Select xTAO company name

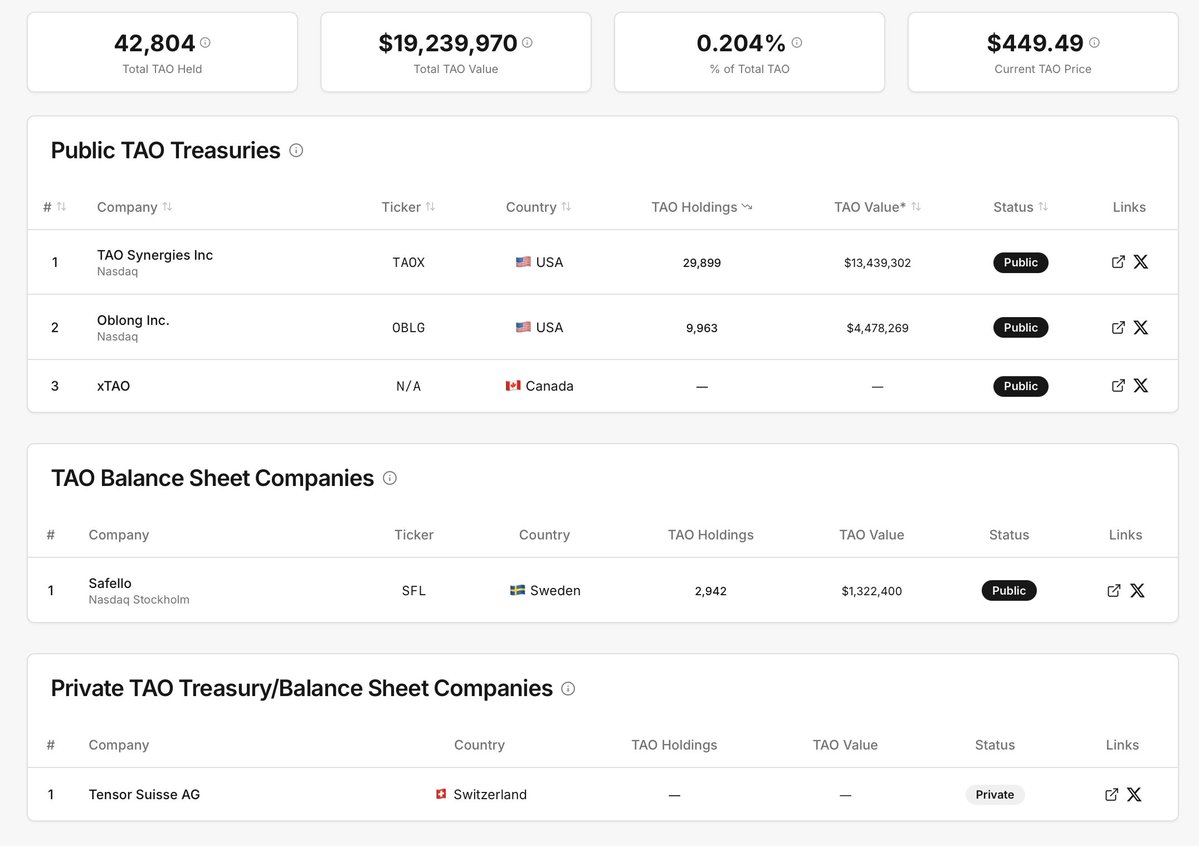point(113,386)
